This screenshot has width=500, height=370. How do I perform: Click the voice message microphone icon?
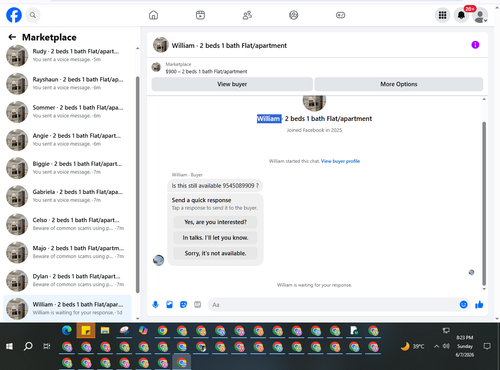pos(155,304)
